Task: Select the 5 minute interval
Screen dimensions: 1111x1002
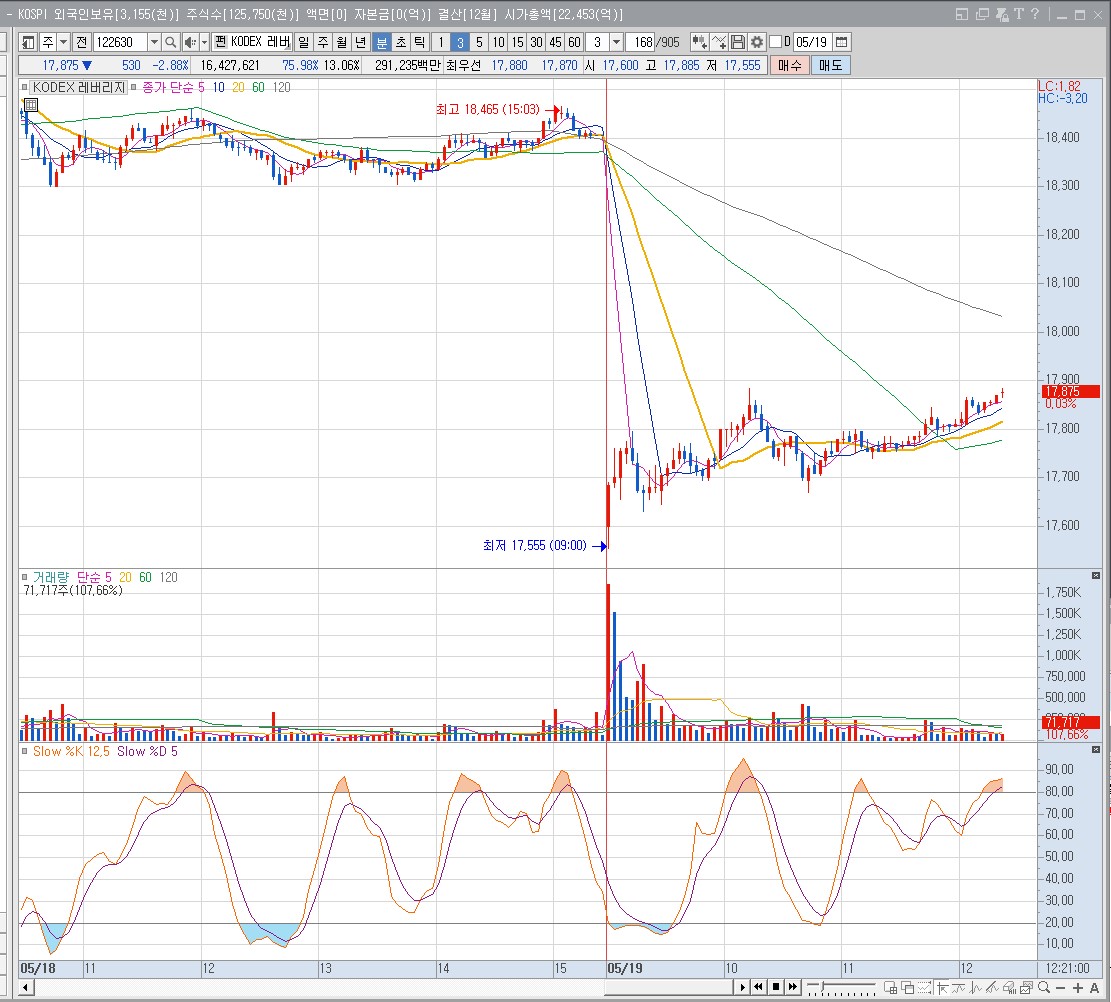Action: click(479, 43)
